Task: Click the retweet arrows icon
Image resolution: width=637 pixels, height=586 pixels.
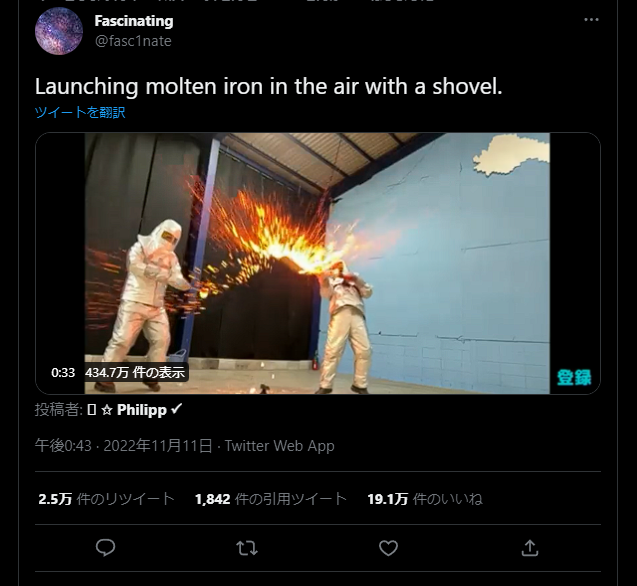Action: pos(247,547)
